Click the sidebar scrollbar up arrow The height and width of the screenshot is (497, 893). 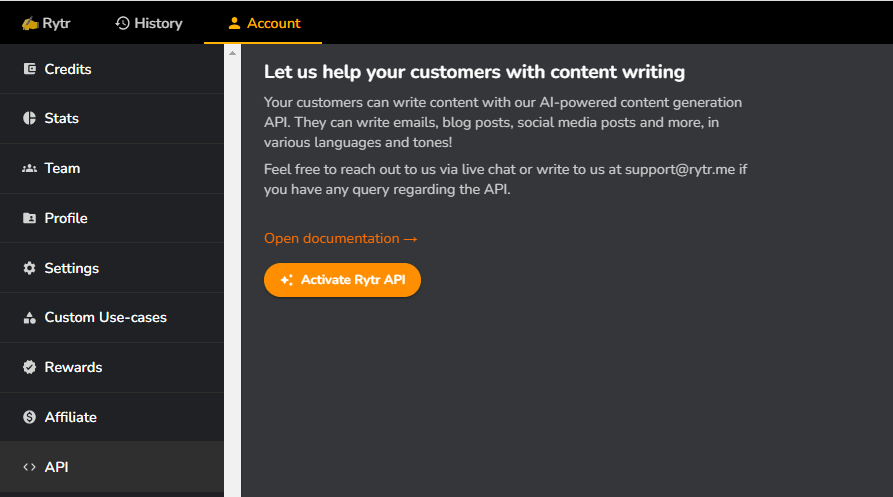233,52
